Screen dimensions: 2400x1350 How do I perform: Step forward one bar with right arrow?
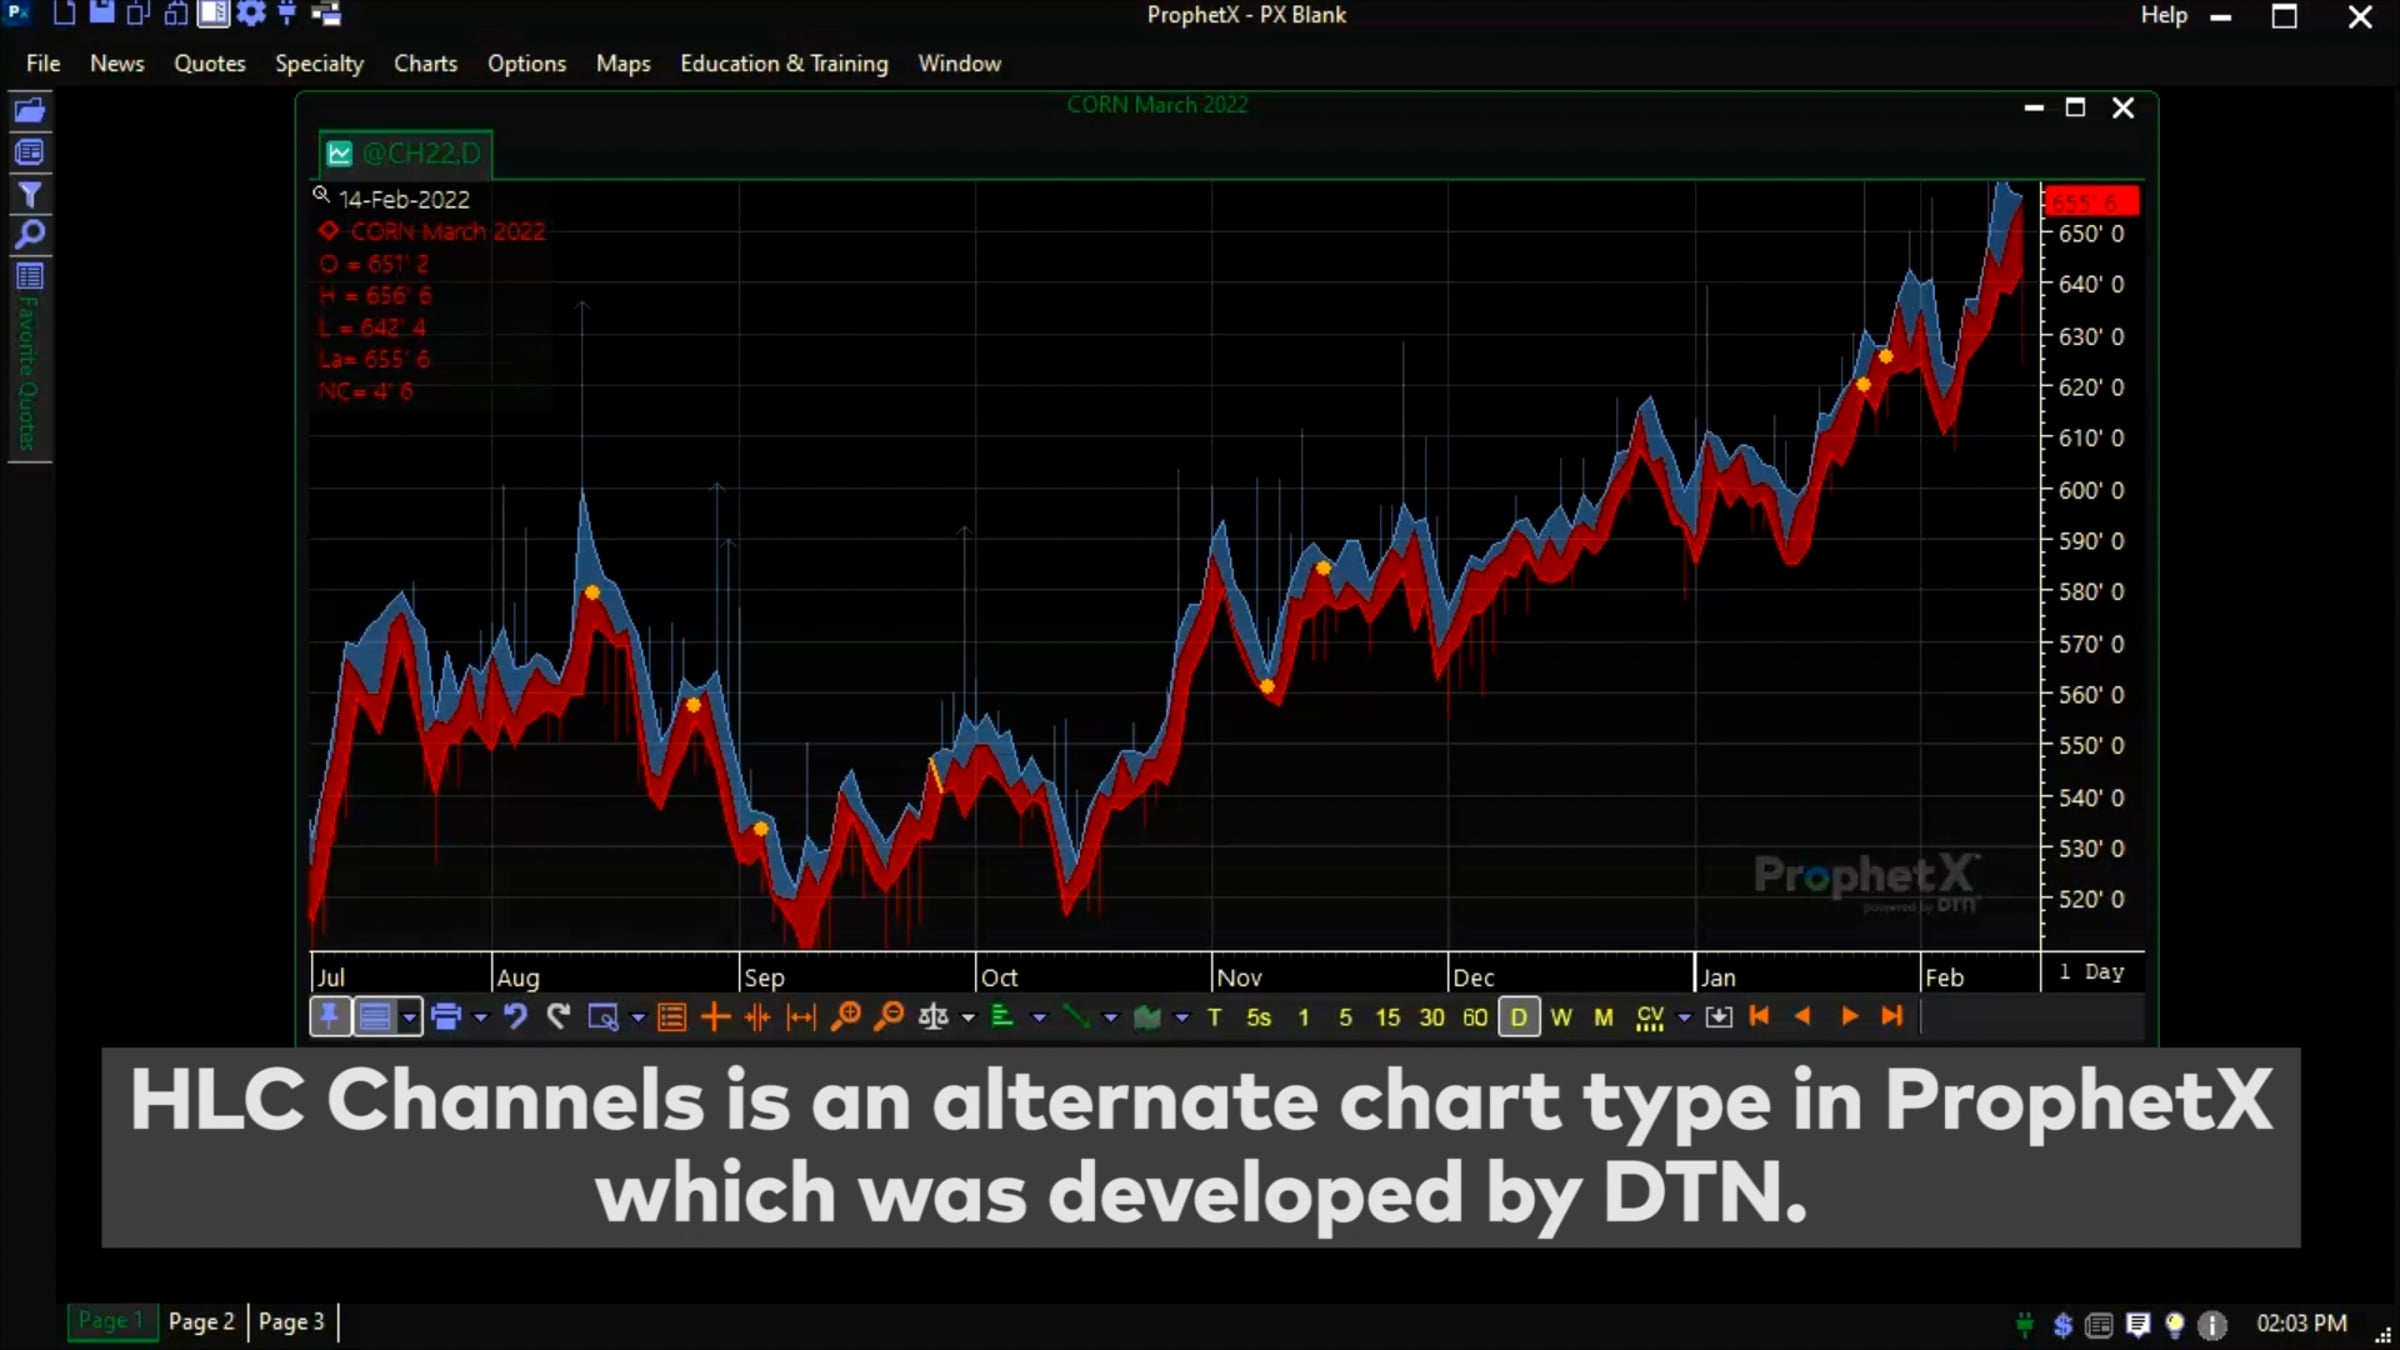point(1849,1017)
